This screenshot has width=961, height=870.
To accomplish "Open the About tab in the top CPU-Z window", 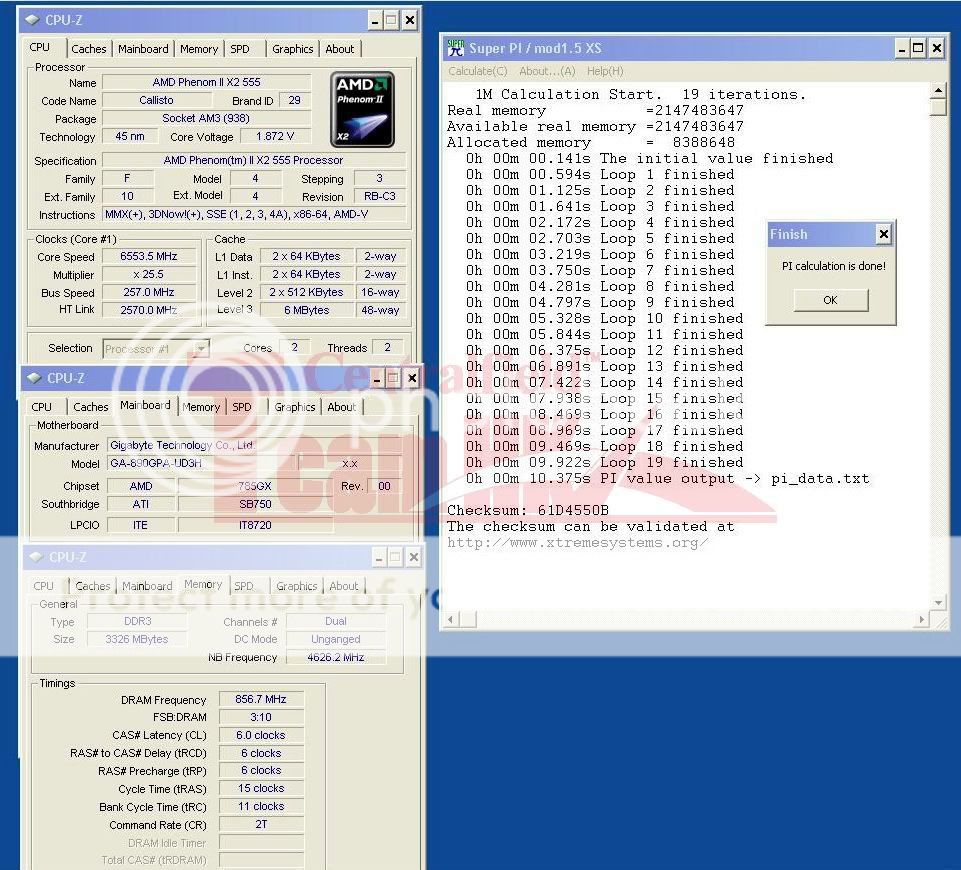I will (x=340, y=49).
